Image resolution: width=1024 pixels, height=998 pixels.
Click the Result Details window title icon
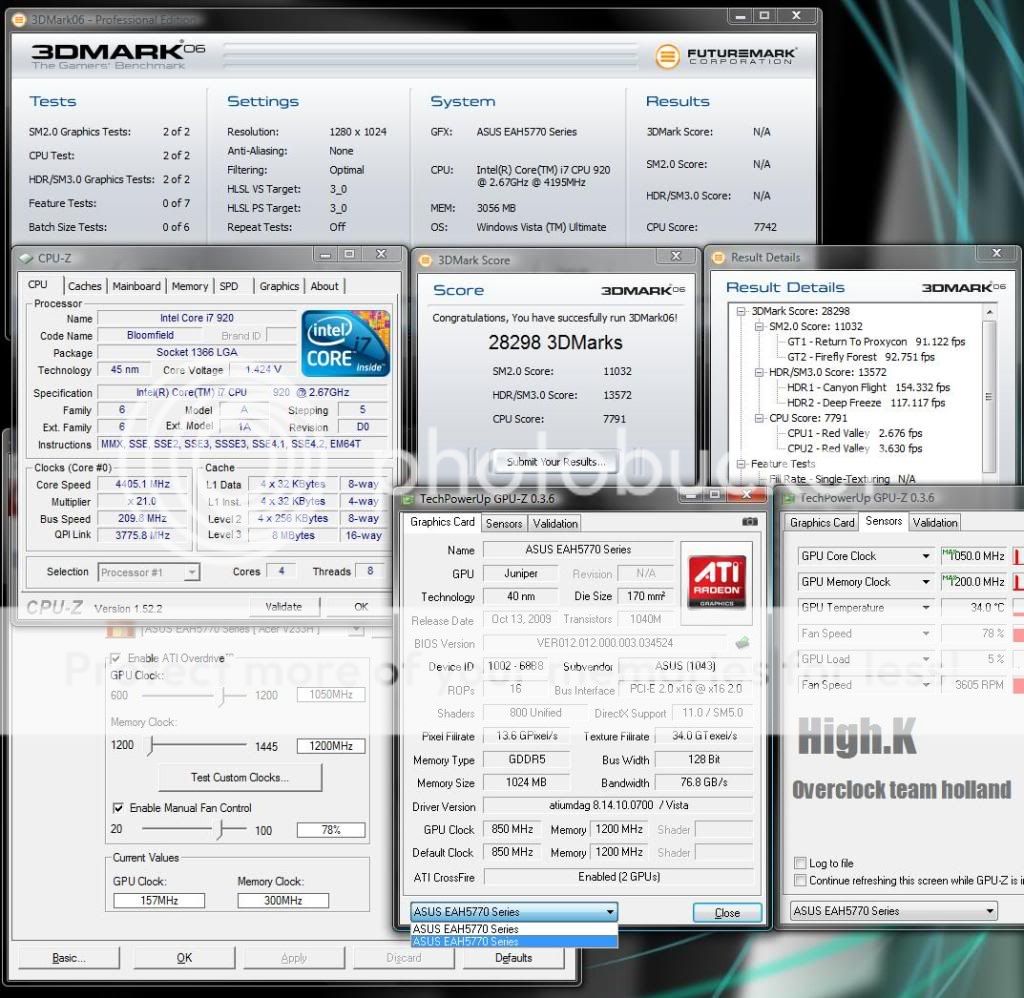pos(718,257)
